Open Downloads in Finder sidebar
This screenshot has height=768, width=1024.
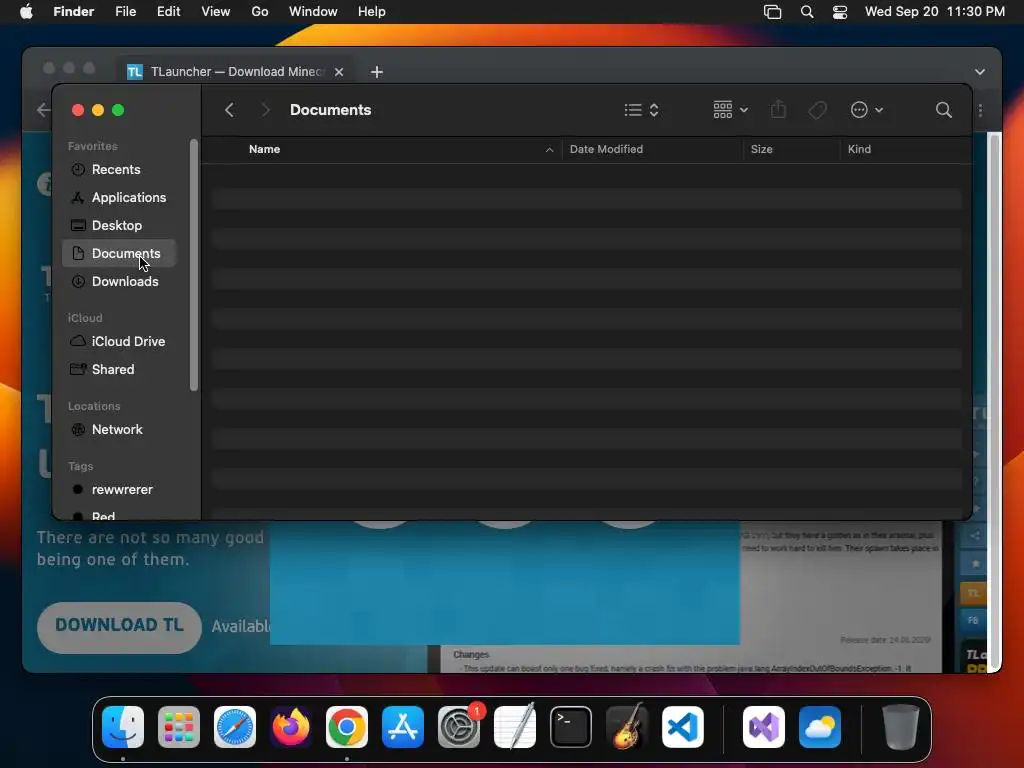[x=118, y=281]
